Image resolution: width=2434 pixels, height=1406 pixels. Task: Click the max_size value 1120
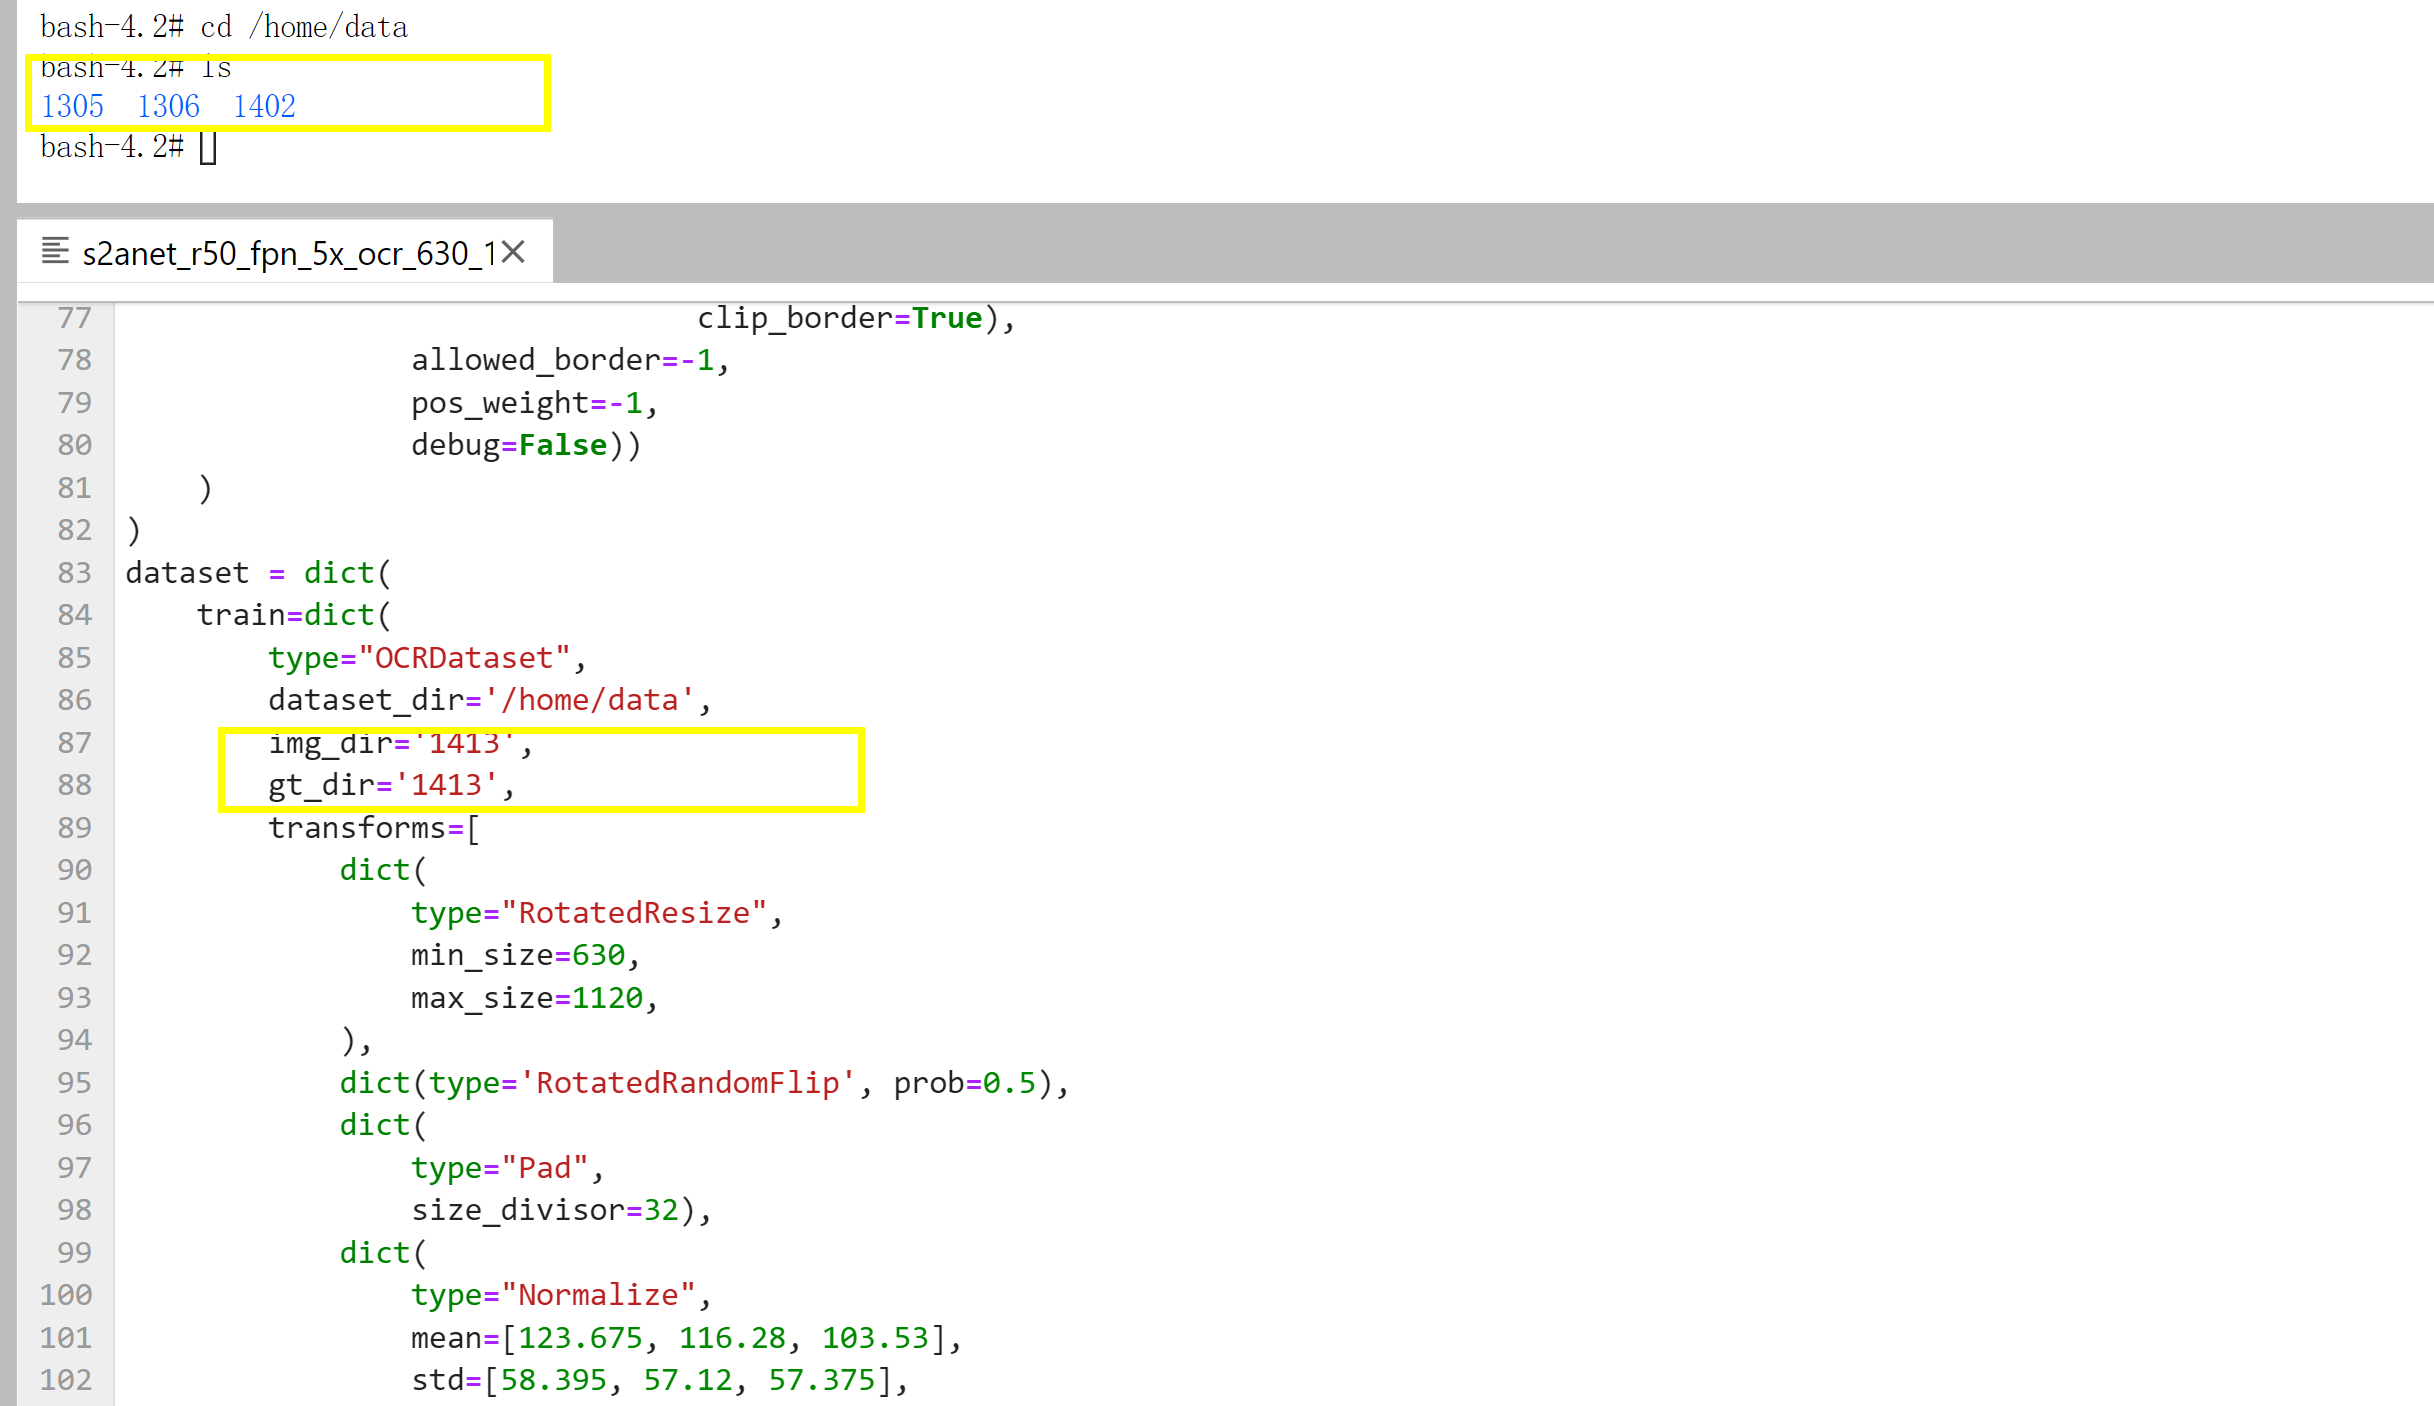(x=607, y=998)
